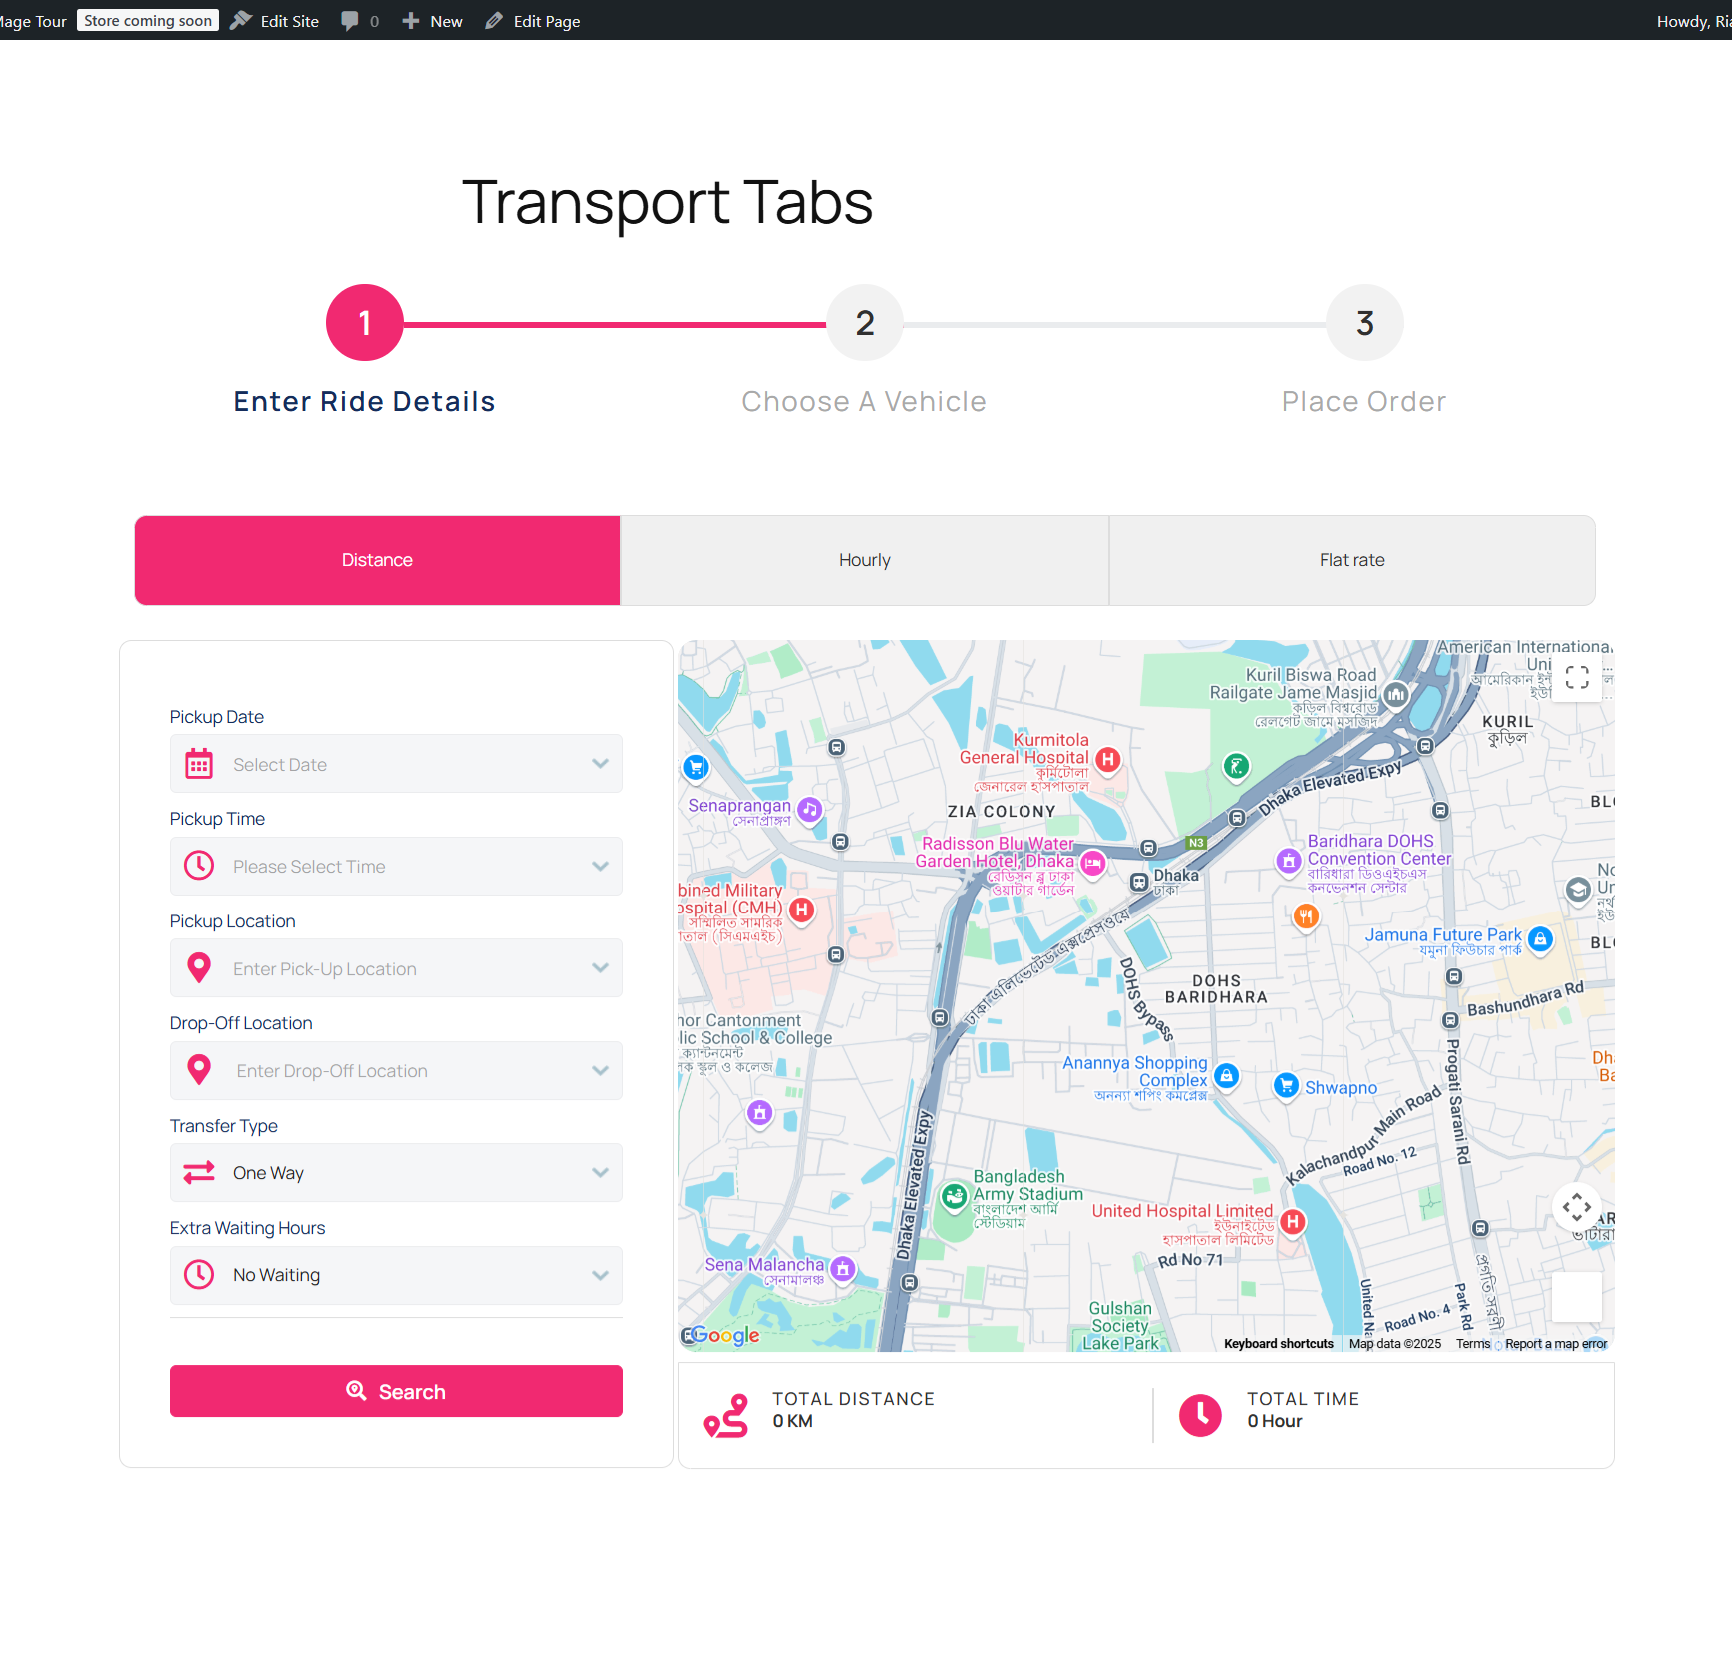Click the pin icon in Pickup Location

point(199,968)
